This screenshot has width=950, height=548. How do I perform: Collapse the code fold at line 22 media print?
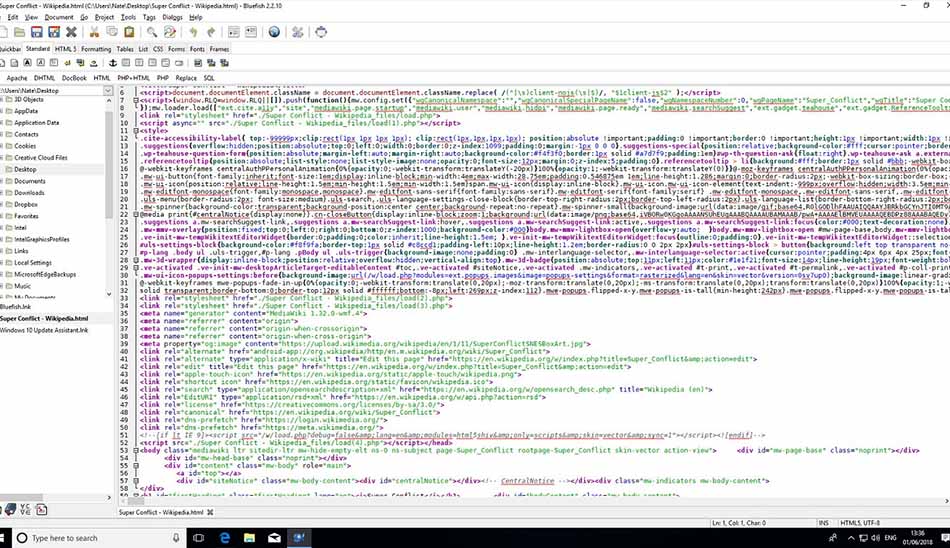coord(136,214)
